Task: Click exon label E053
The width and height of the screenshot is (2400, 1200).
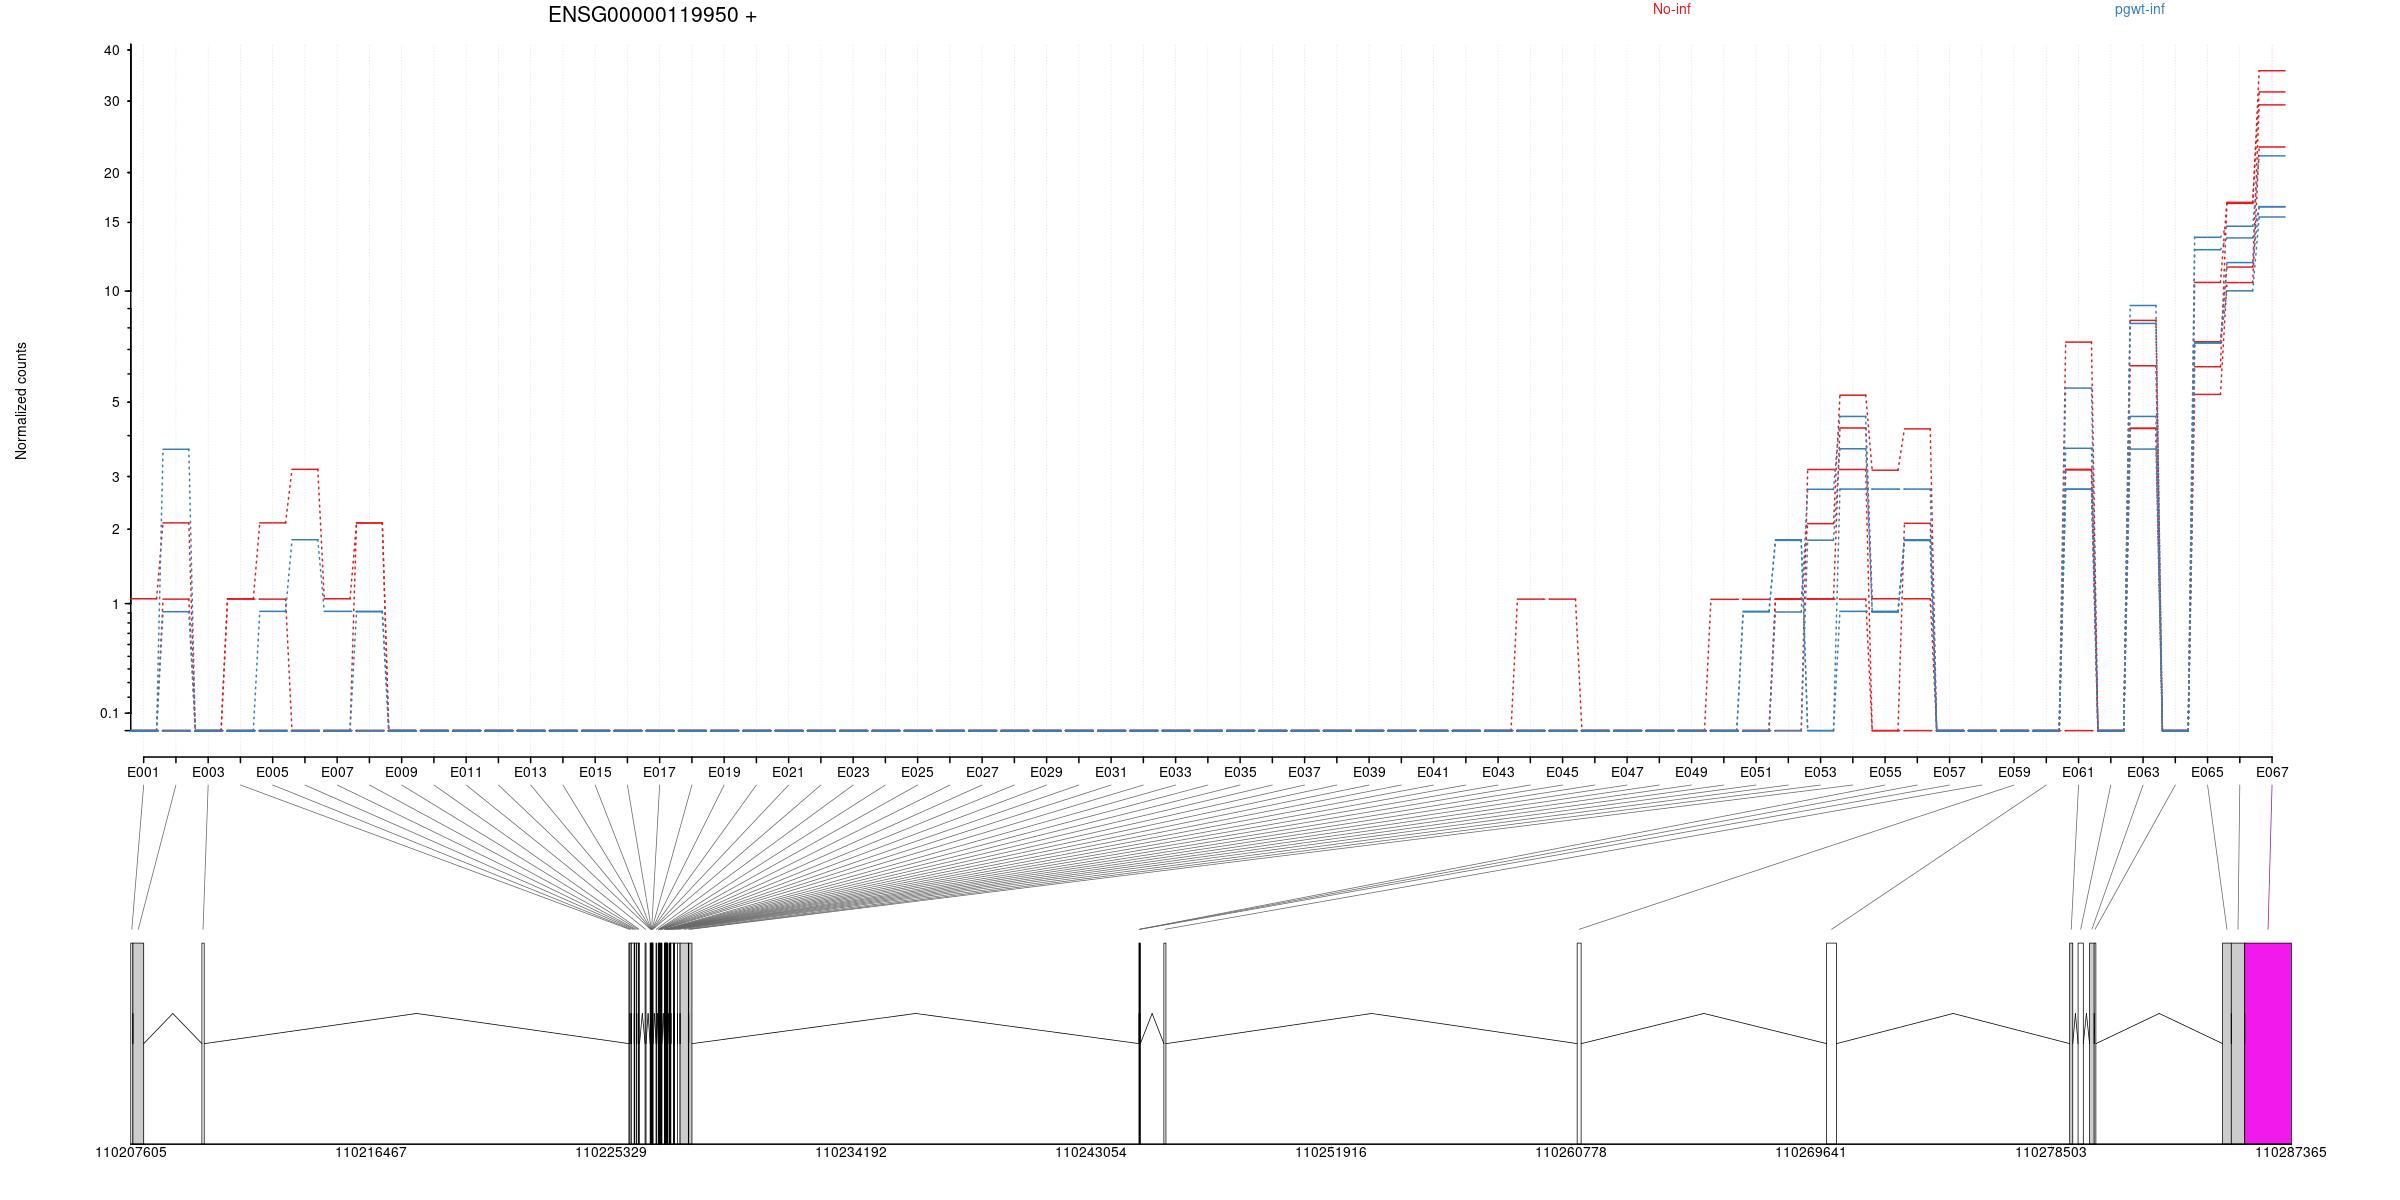Action: 1820,772
